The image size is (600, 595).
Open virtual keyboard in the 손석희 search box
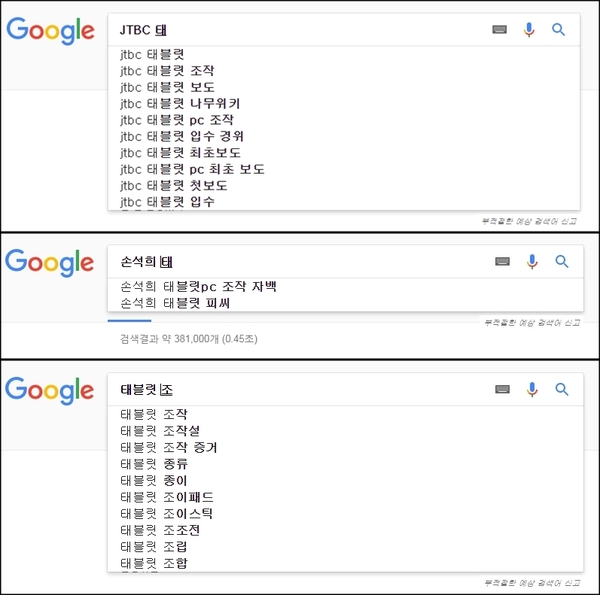pos(502,261)
